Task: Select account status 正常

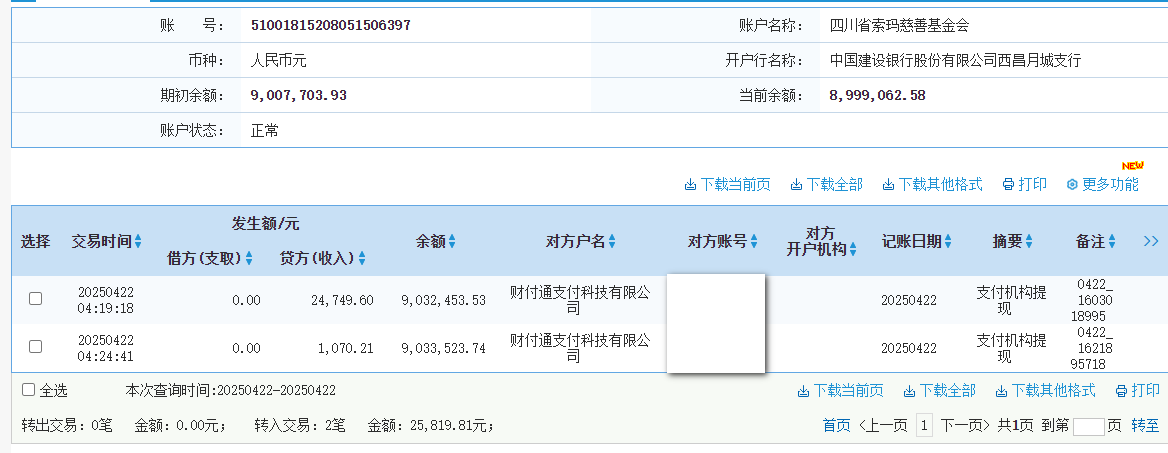Action: click(x=265, y=130)
